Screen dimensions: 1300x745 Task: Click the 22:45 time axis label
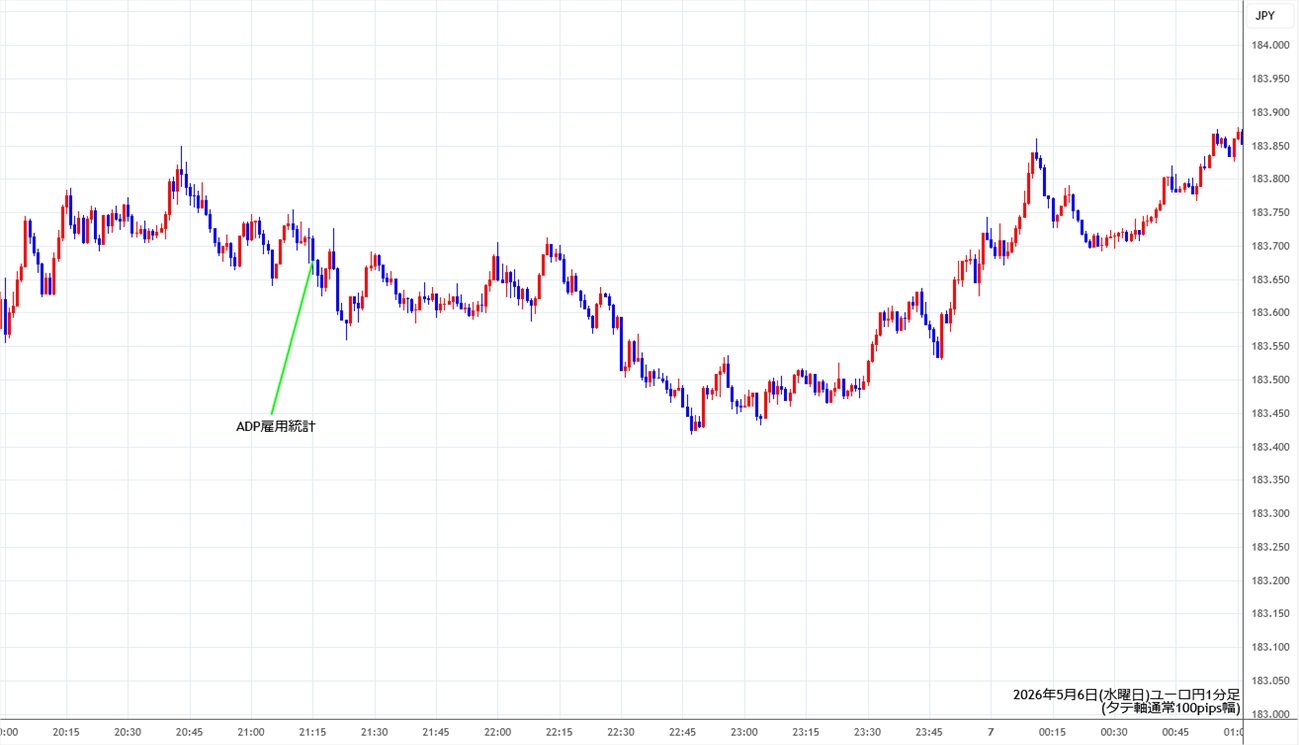682,732
